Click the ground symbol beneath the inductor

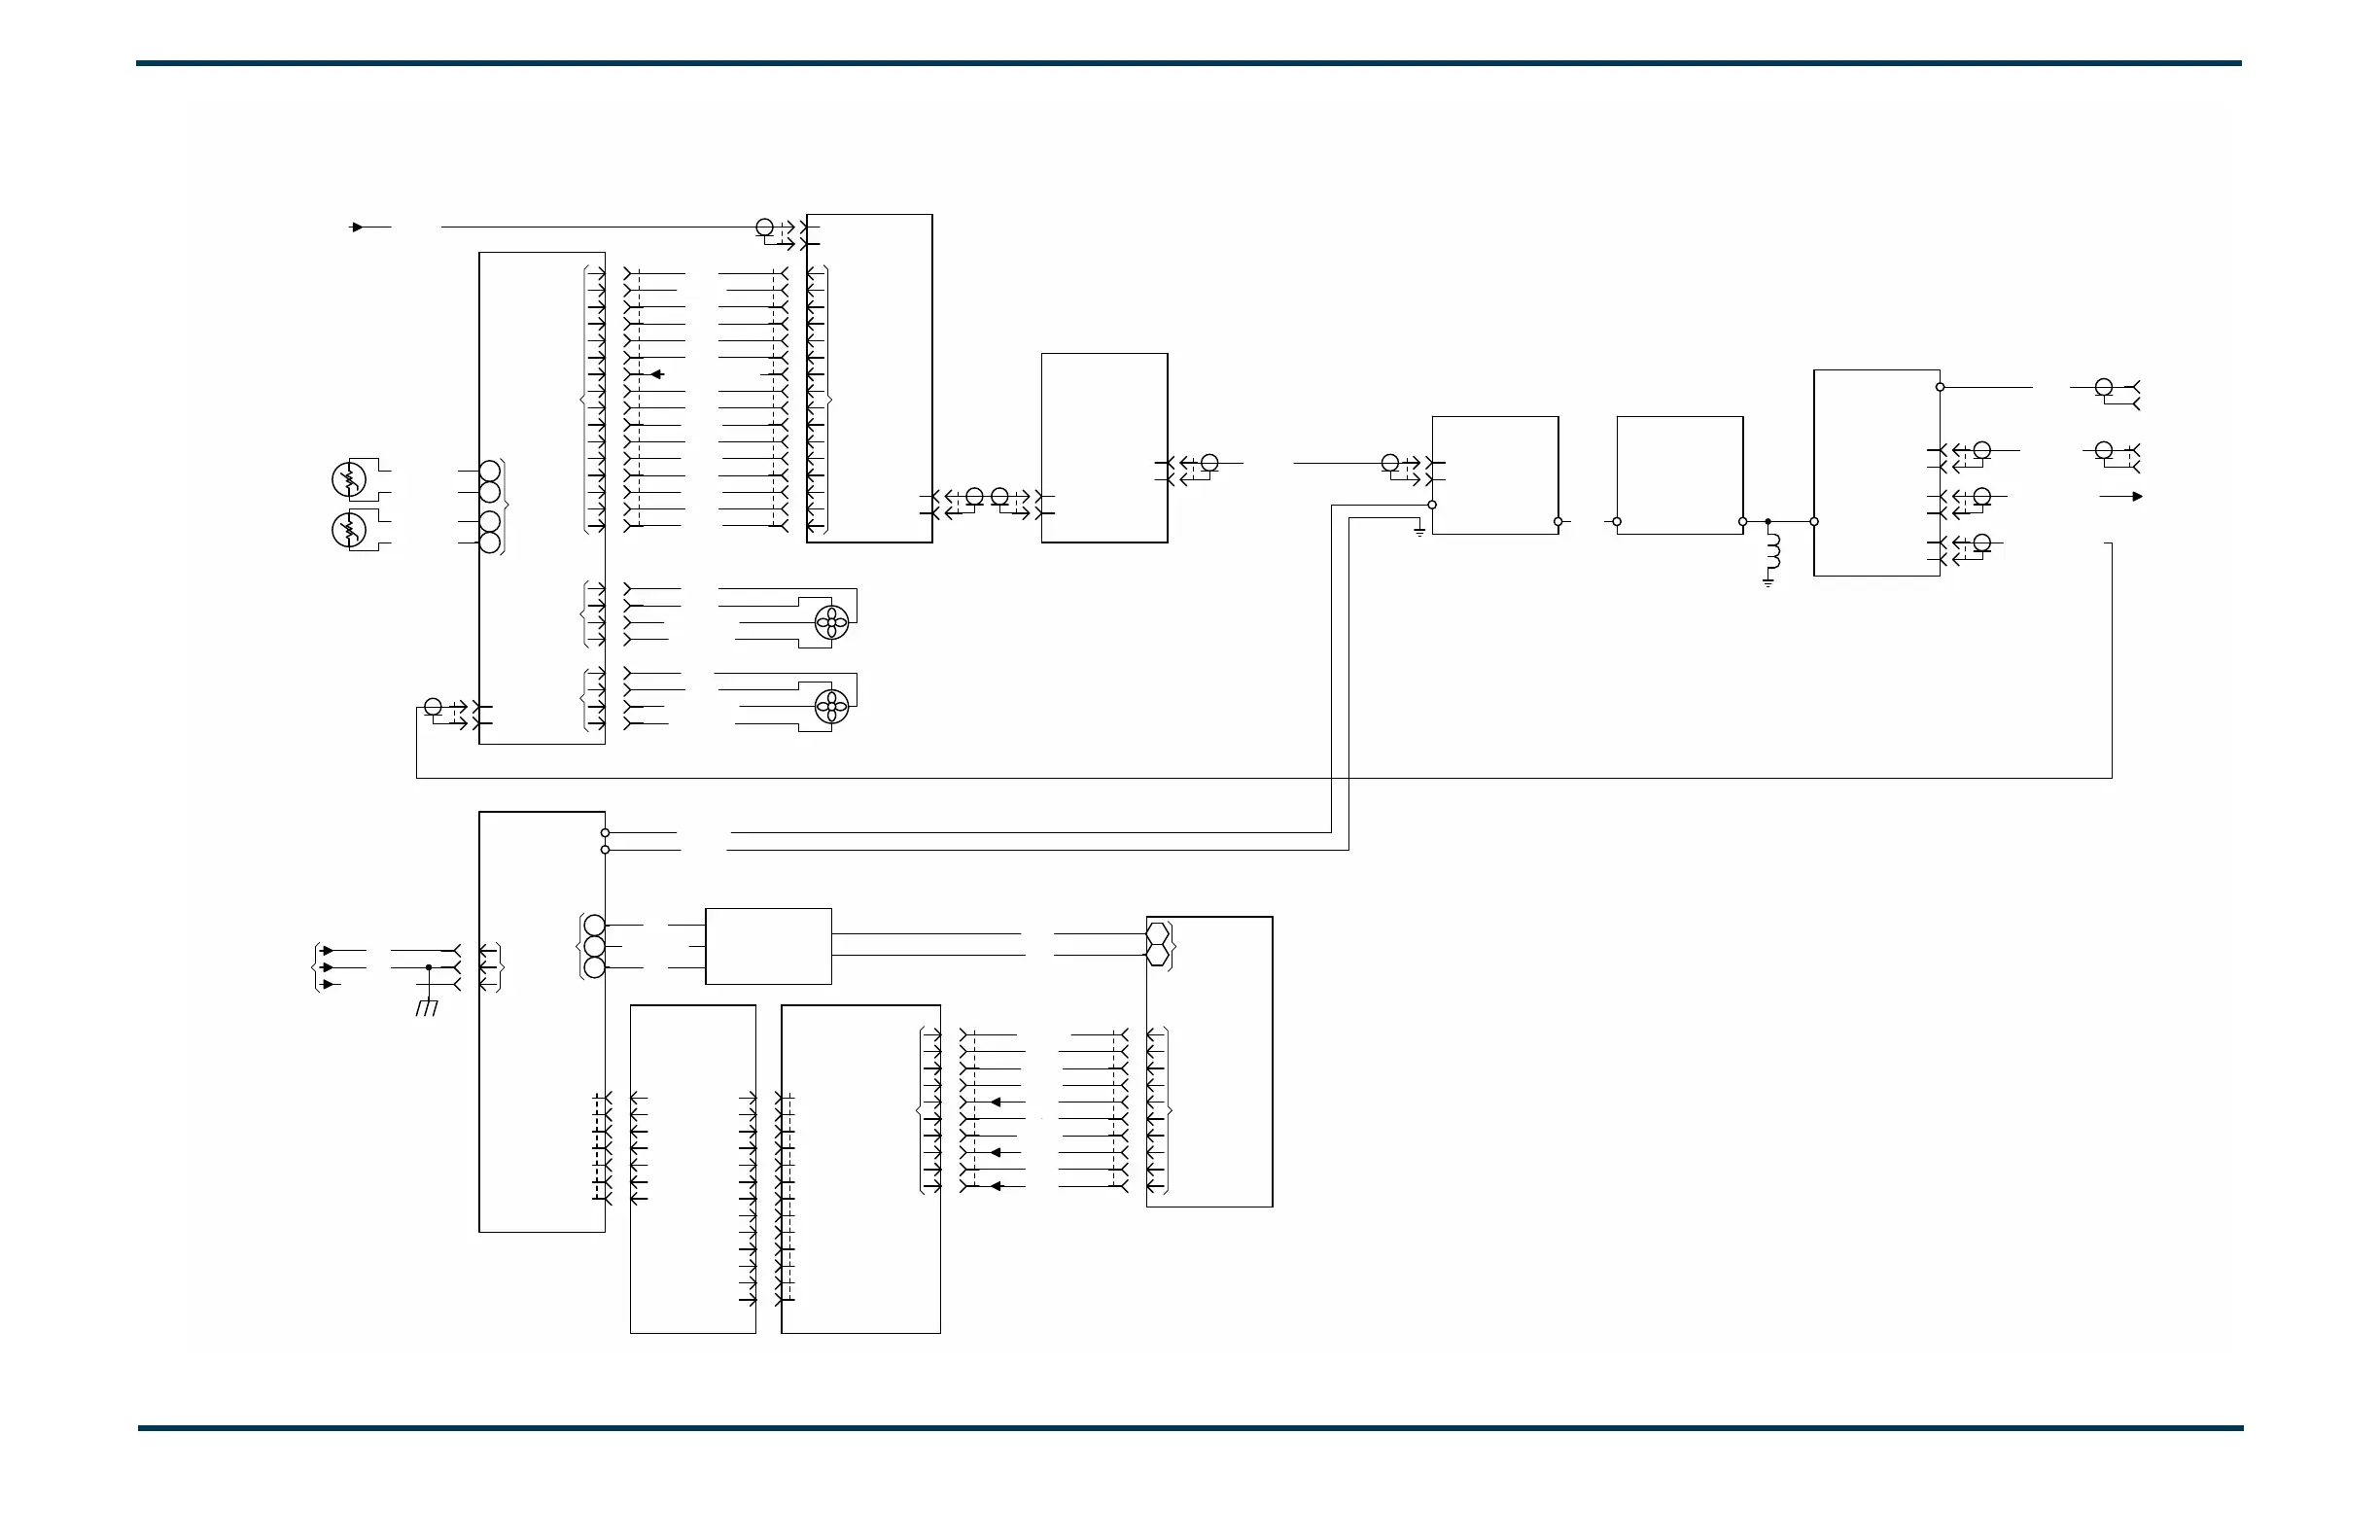(1768, 581)
